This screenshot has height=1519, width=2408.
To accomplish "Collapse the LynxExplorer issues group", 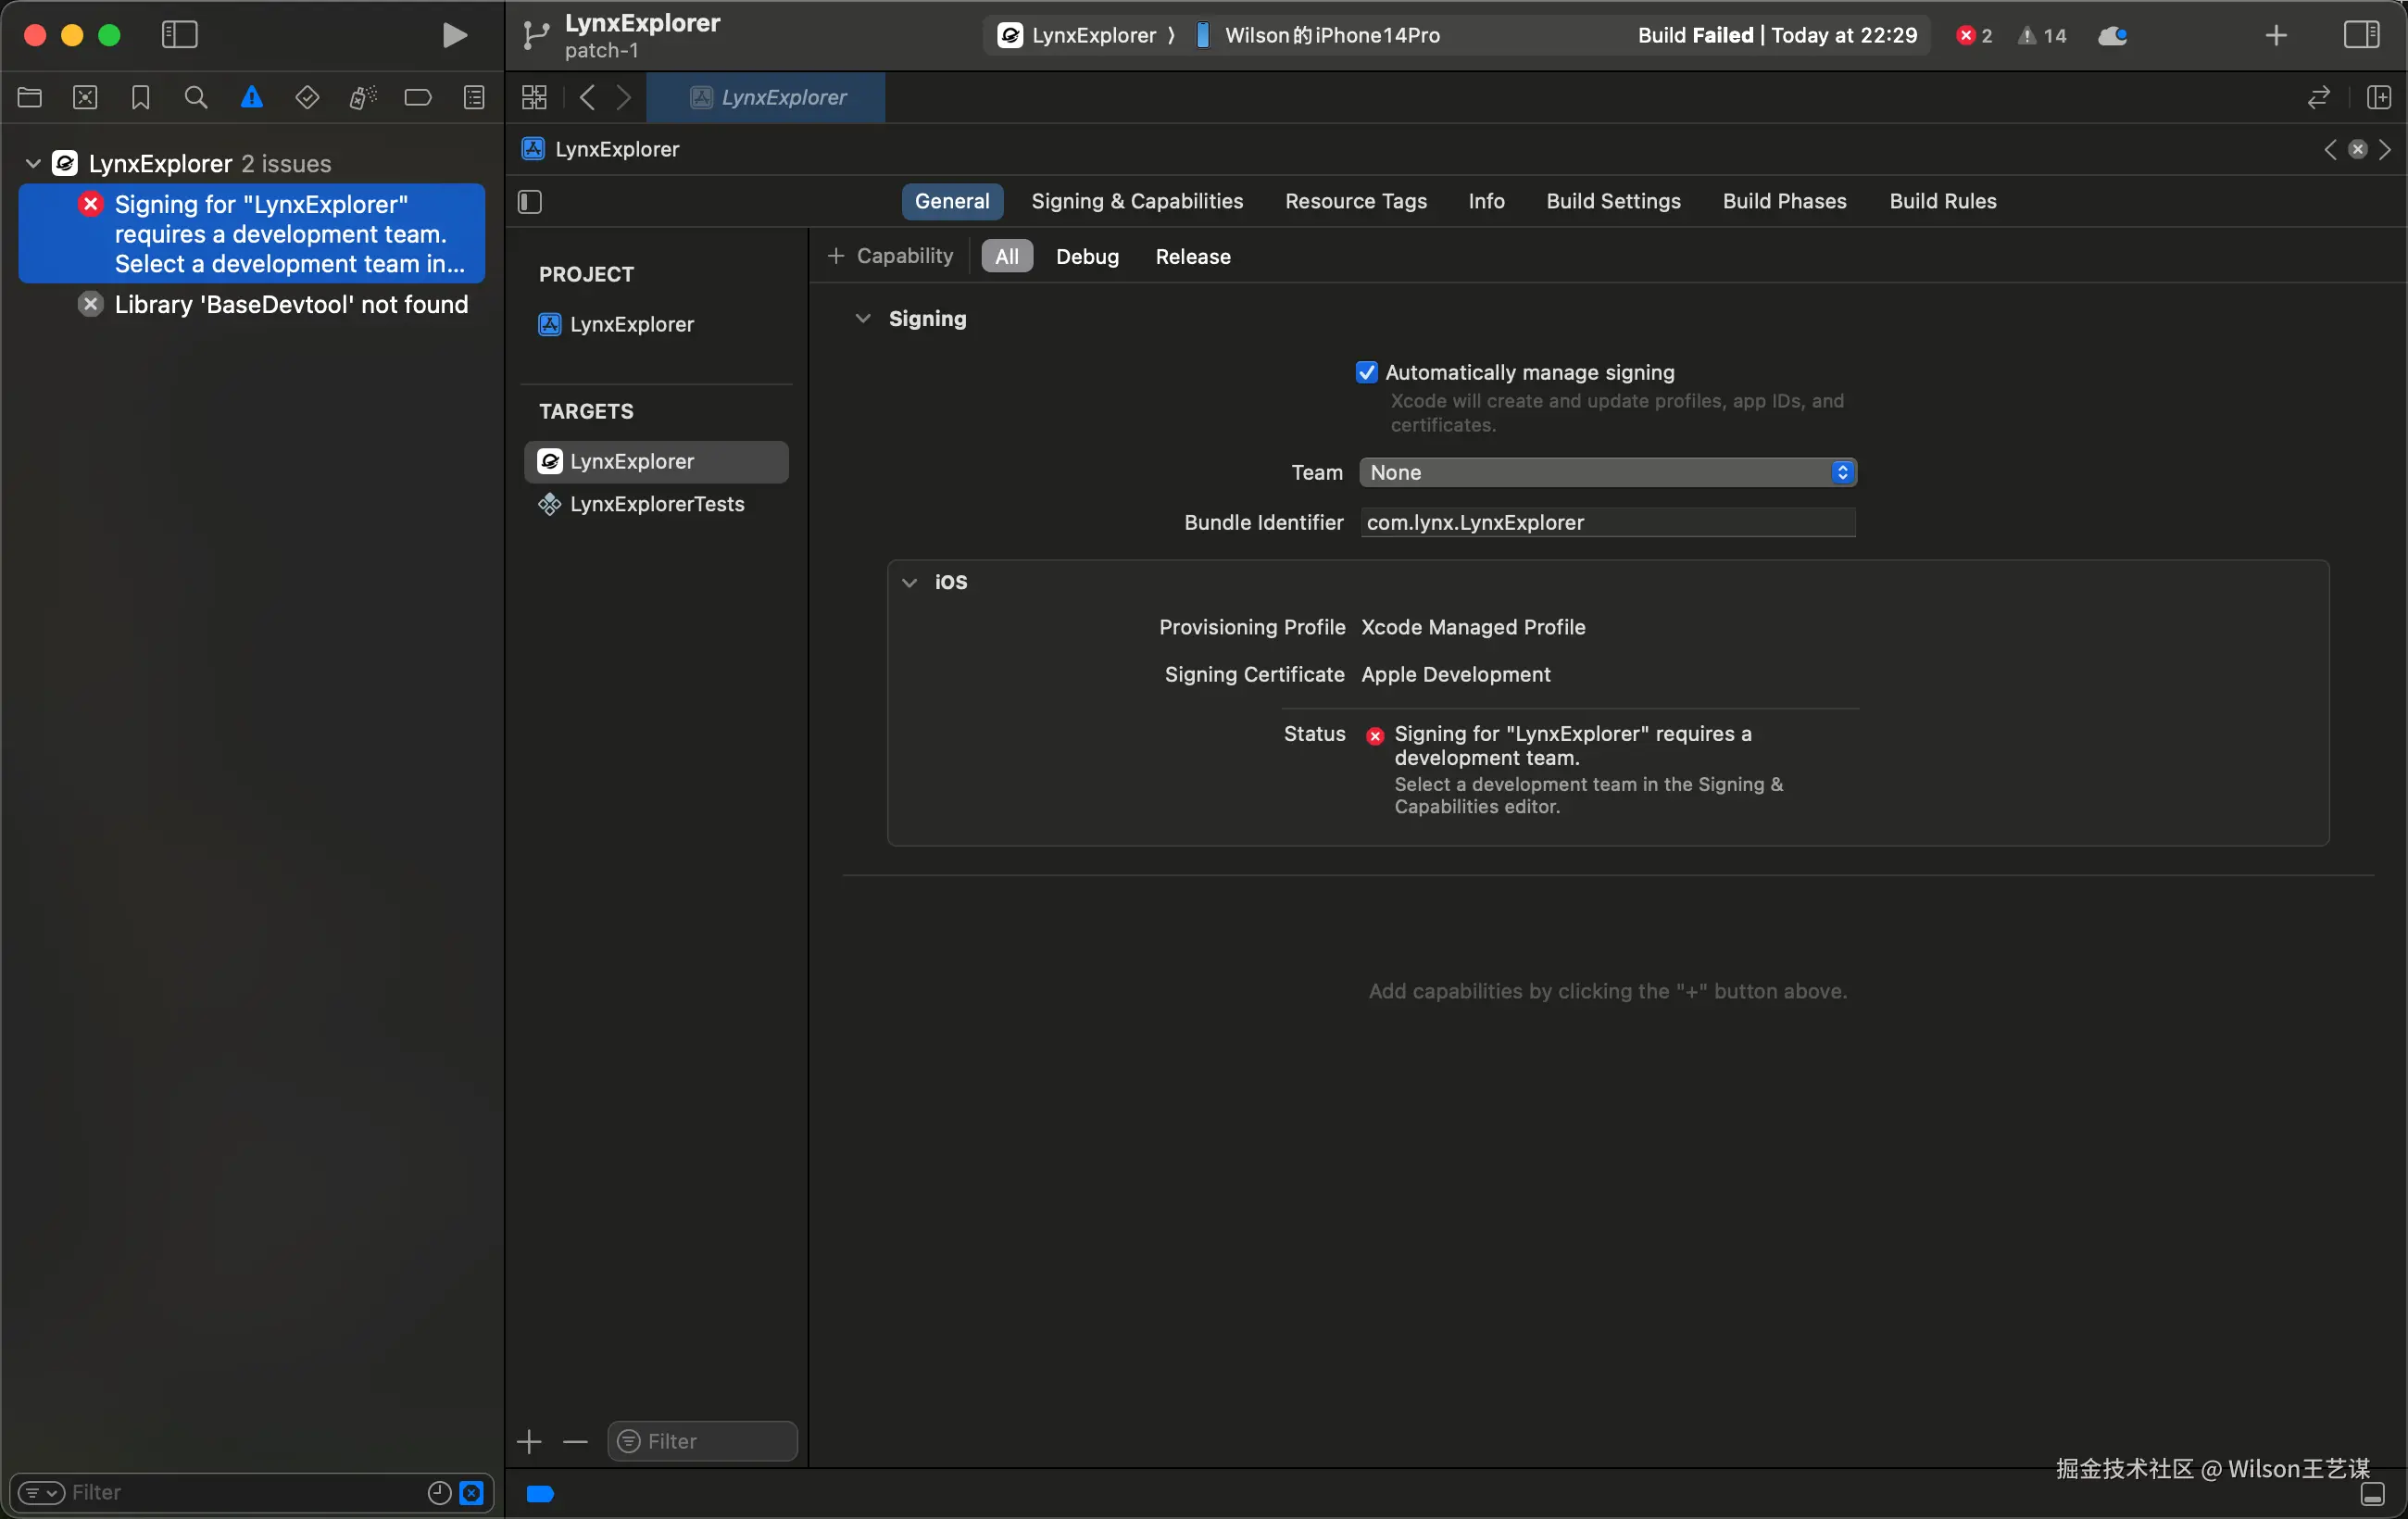I will pyautogui.click(x=33, y=163).
